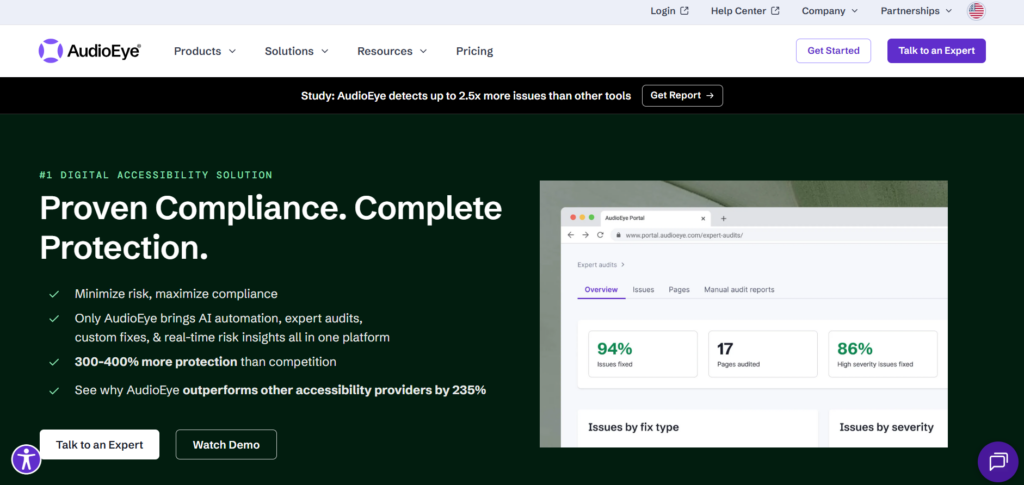The height and width of the screenshot is (485, 1024).
Task: Click 'Issues by severity' heading
Action: click(x=886, y=427)
